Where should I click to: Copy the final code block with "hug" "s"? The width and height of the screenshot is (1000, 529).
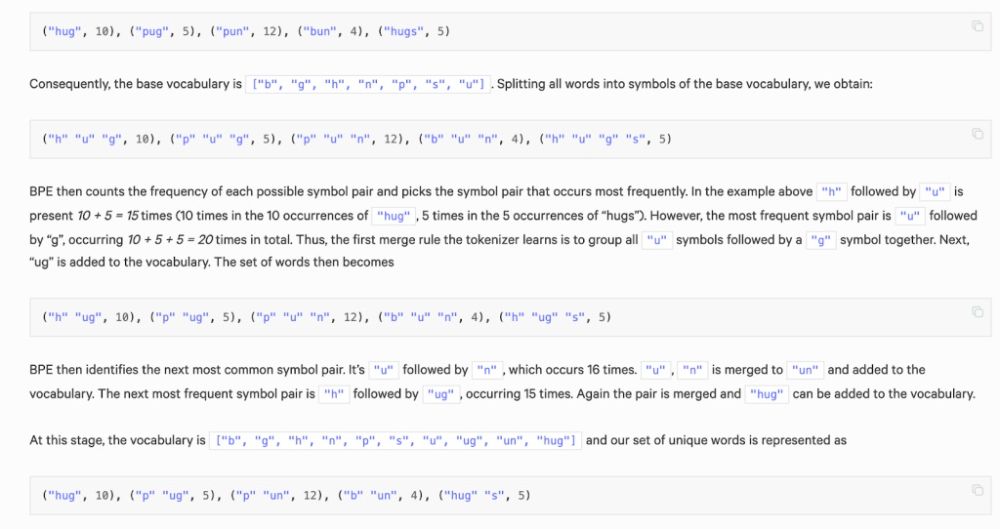977,489
